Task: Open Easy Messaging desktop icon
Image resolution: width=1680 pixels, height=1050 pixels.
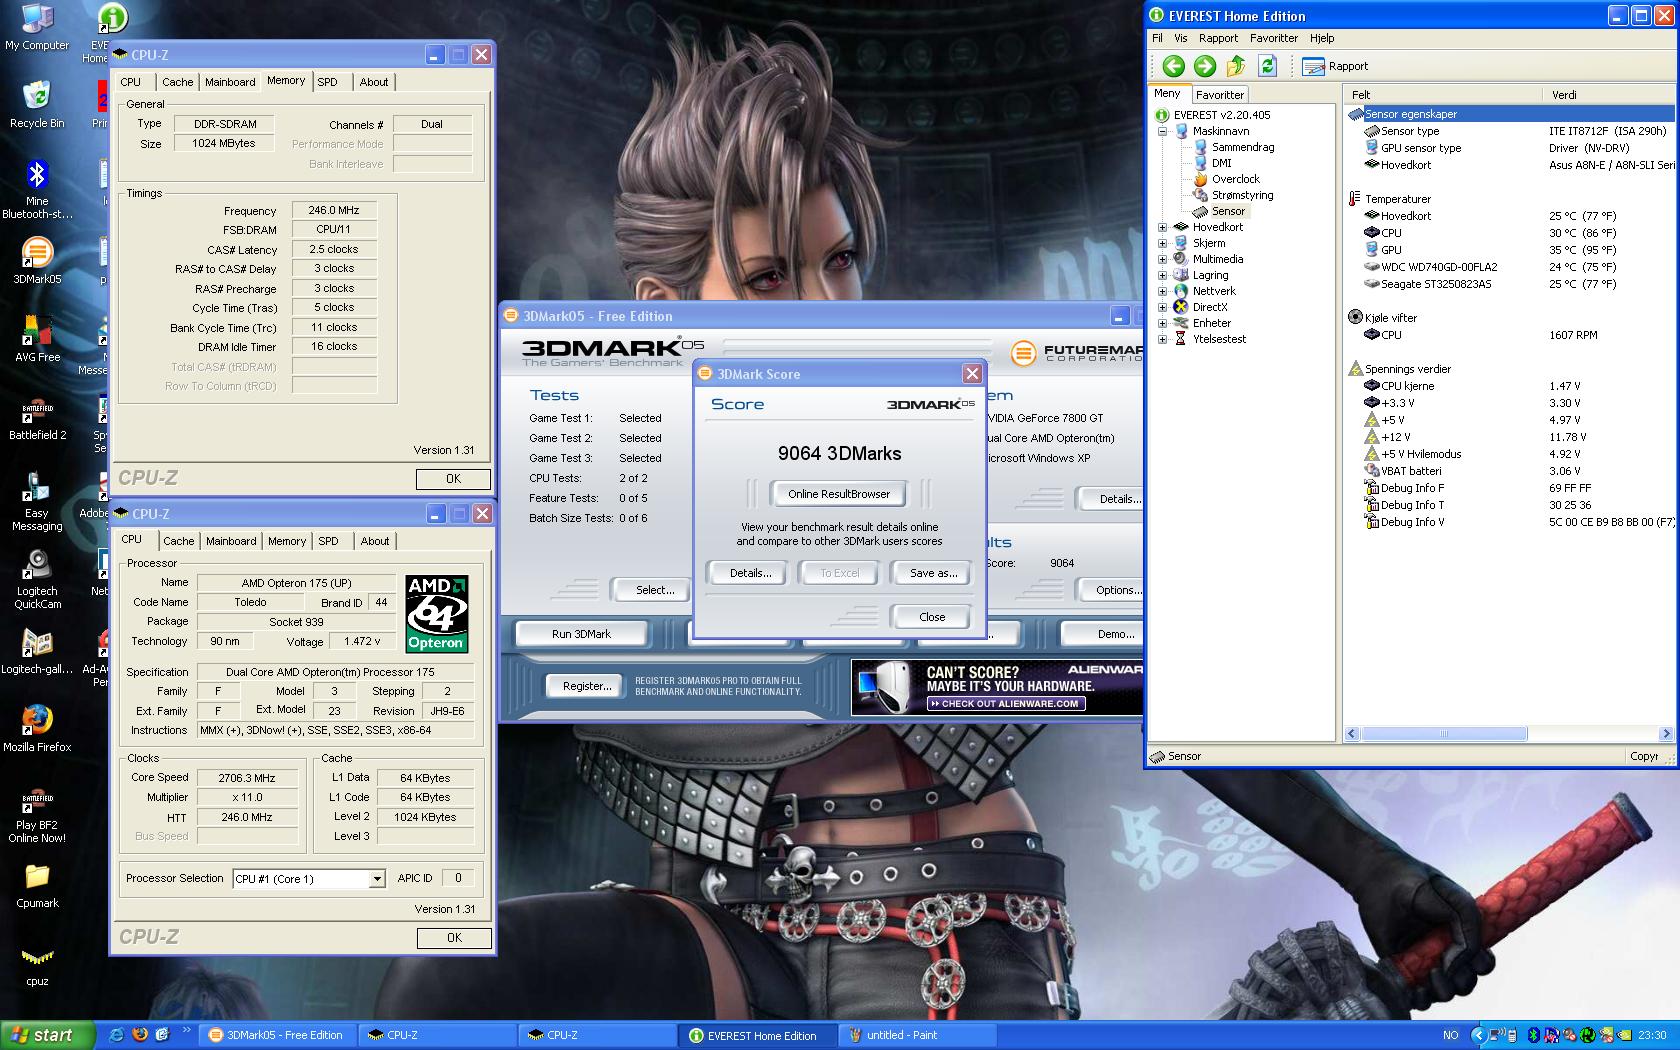Action: (37, 502)
